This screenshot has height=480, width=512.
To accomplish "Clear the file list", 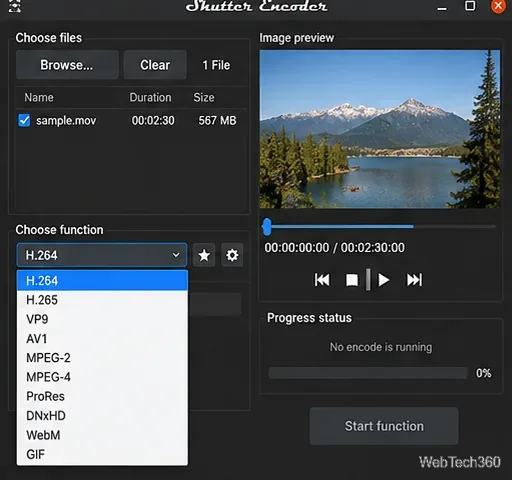I will tap(155, 65).
